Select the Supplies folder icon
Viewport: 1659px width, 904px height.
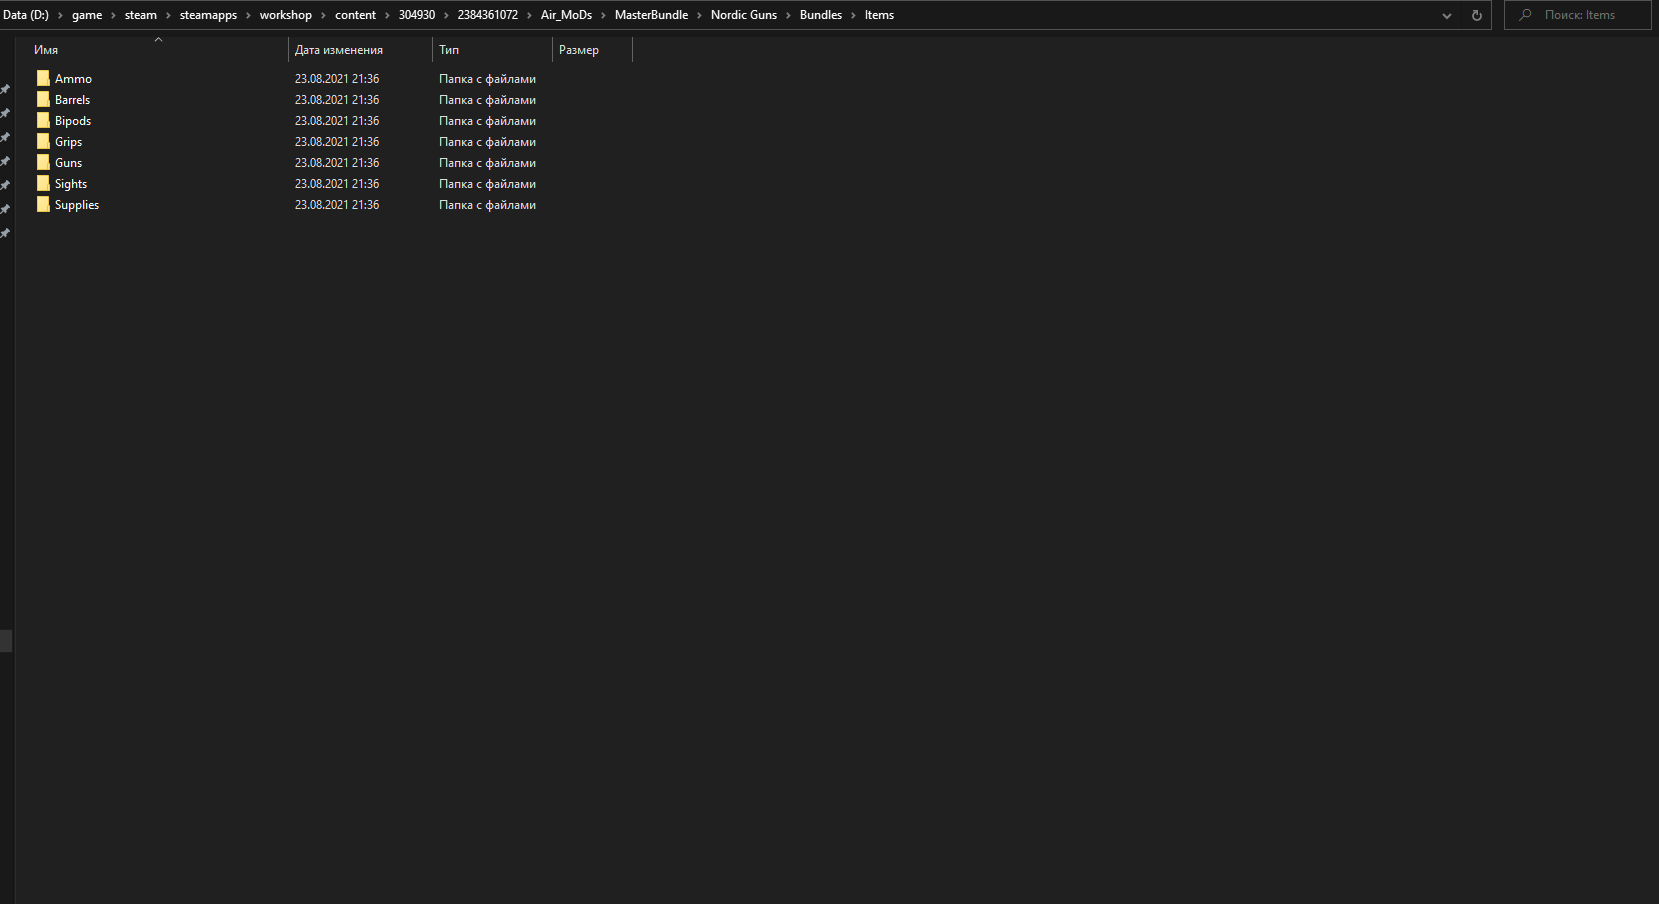43,204
